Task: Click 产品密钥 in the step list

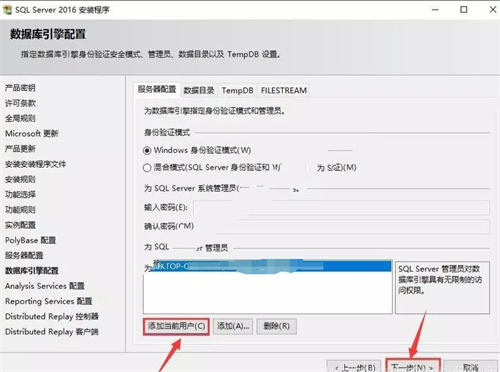Action: tap(20, 88)
